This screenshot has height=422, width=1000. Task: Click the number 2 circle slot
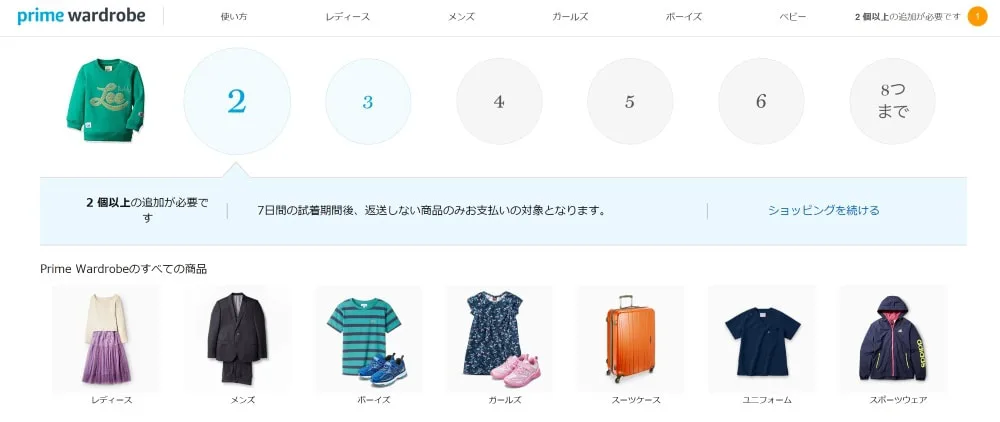coord(237,101)
